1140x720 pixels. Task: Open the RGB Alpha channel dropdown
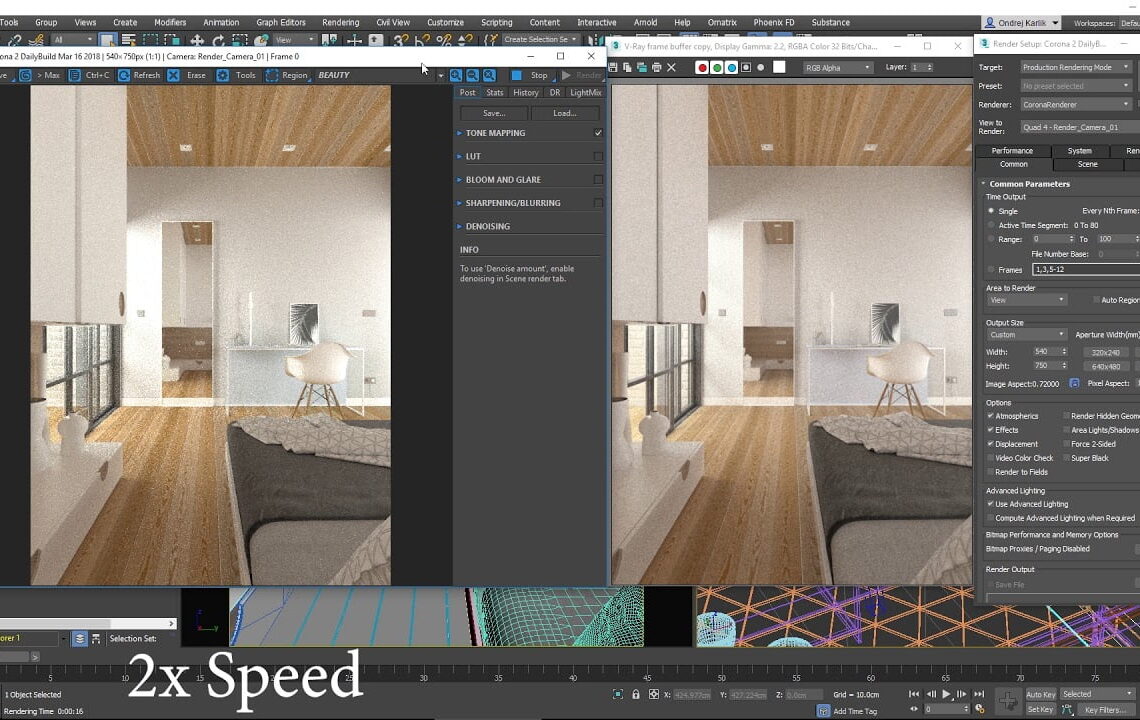[838, 67]
